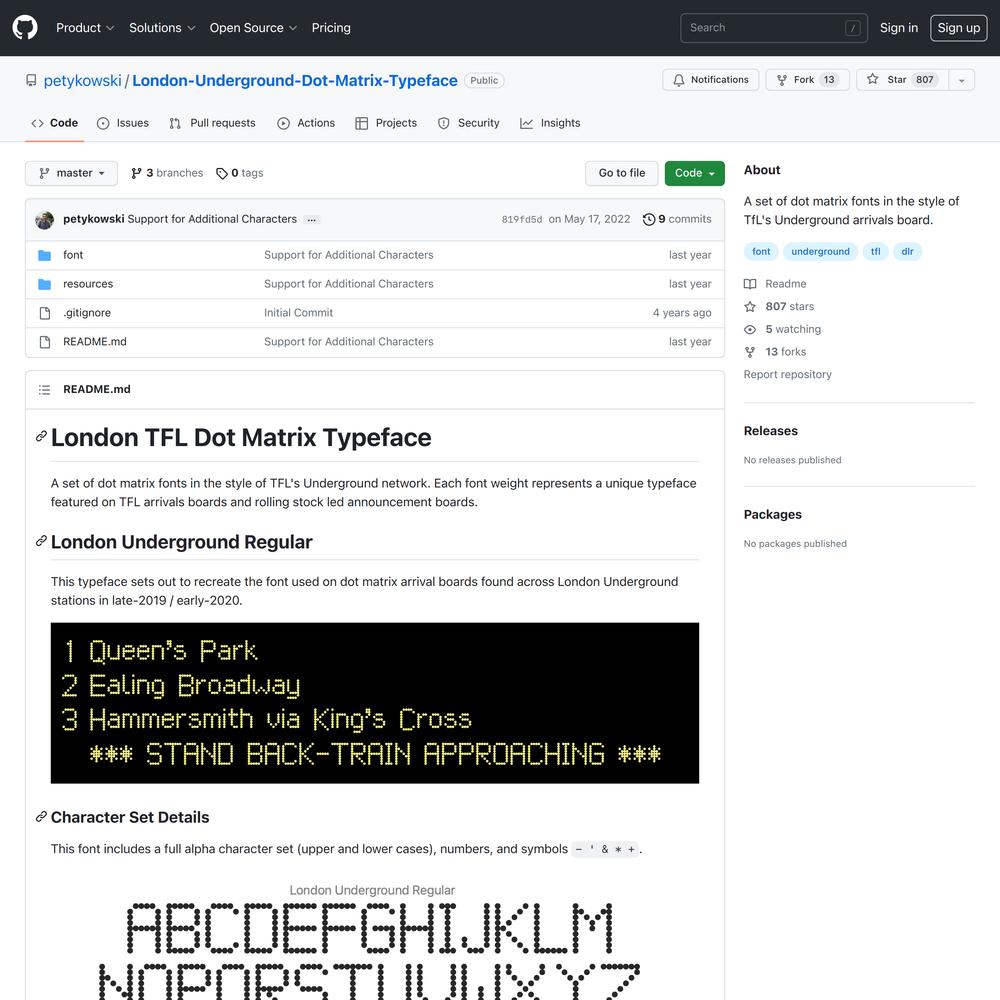Click the Sign in link

tap(899, 28)
